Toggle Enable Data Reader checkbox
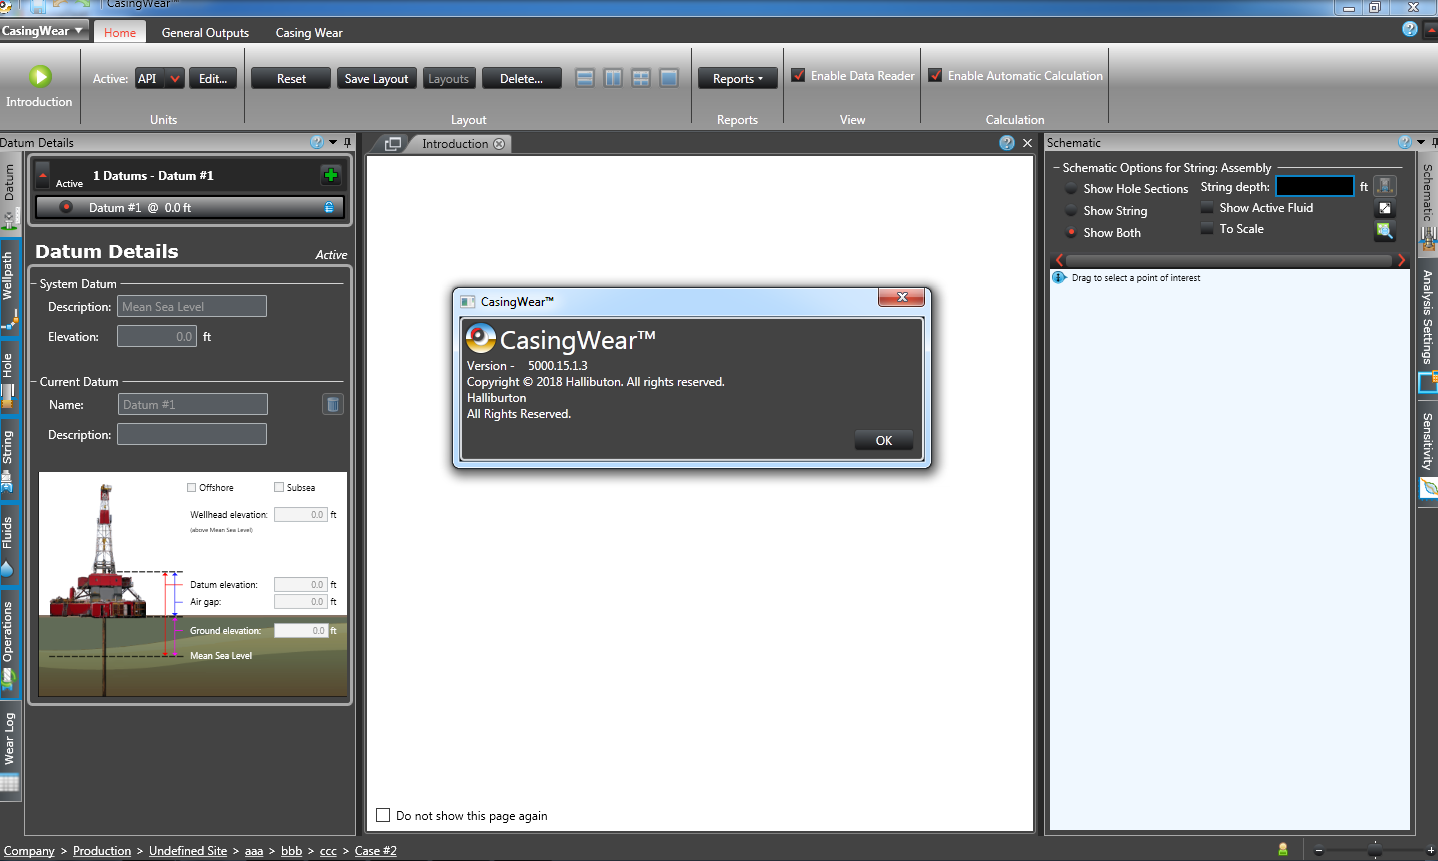Screen dimensions: 1438x861 [798, 75]
